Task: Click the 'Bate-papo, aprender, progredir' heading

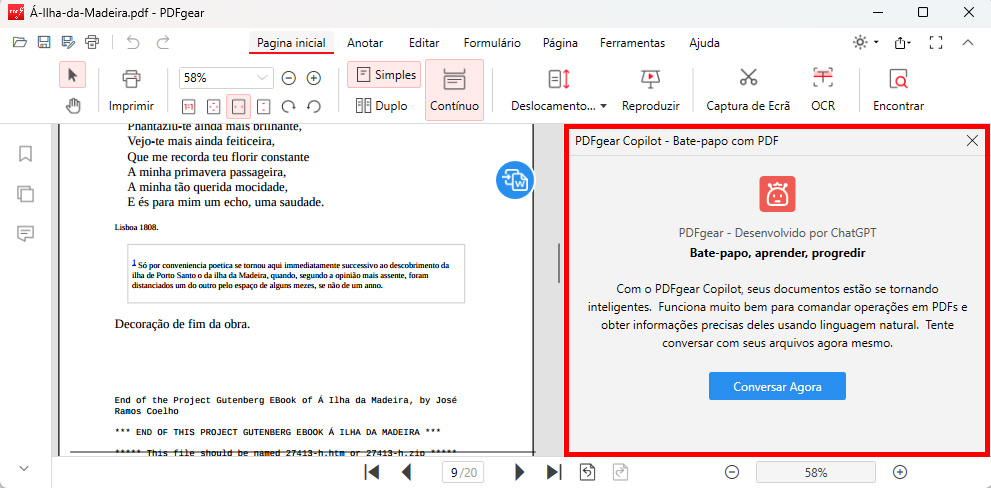Action: point(777,253)
